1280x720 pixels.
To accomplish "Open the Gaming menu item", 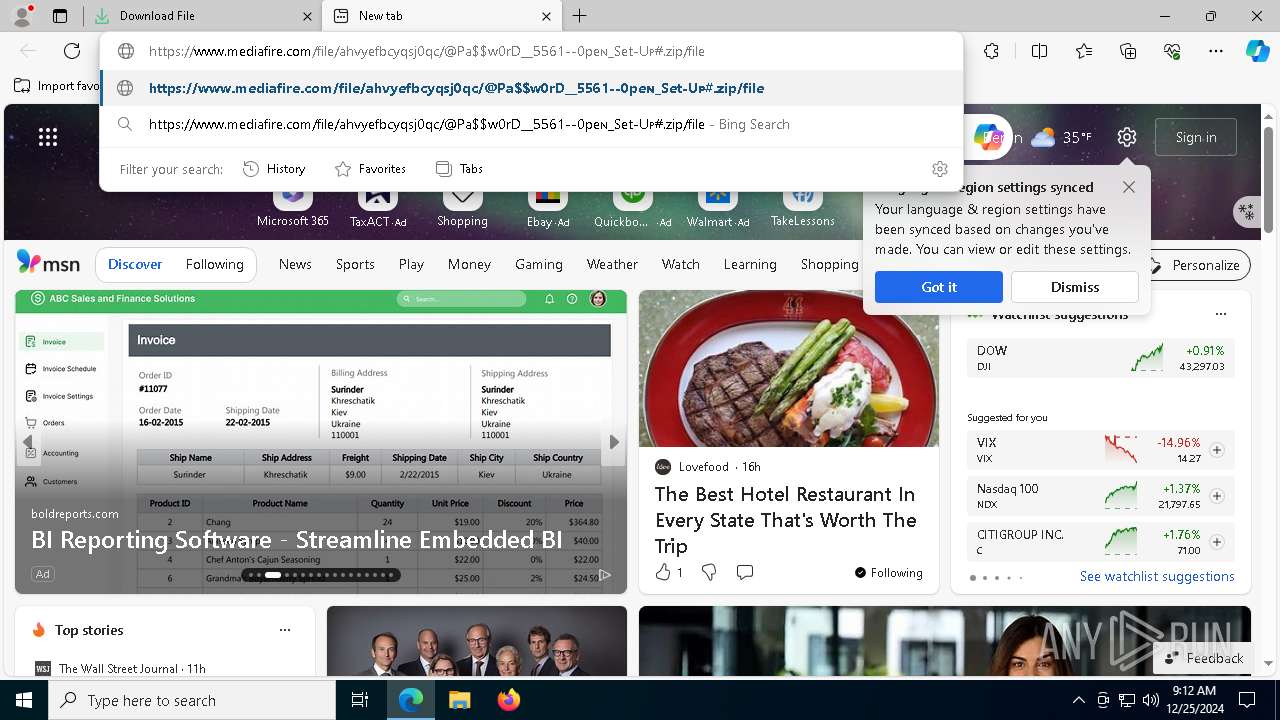I will (x=539, y=264).
